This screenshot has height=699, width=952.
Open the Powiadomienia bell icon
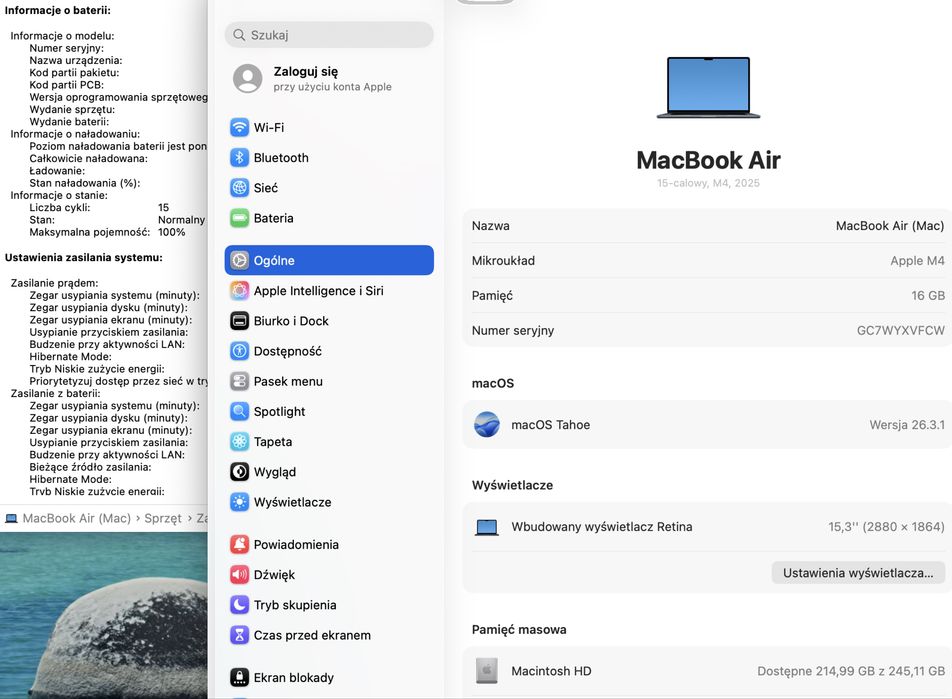click(239, 545)
